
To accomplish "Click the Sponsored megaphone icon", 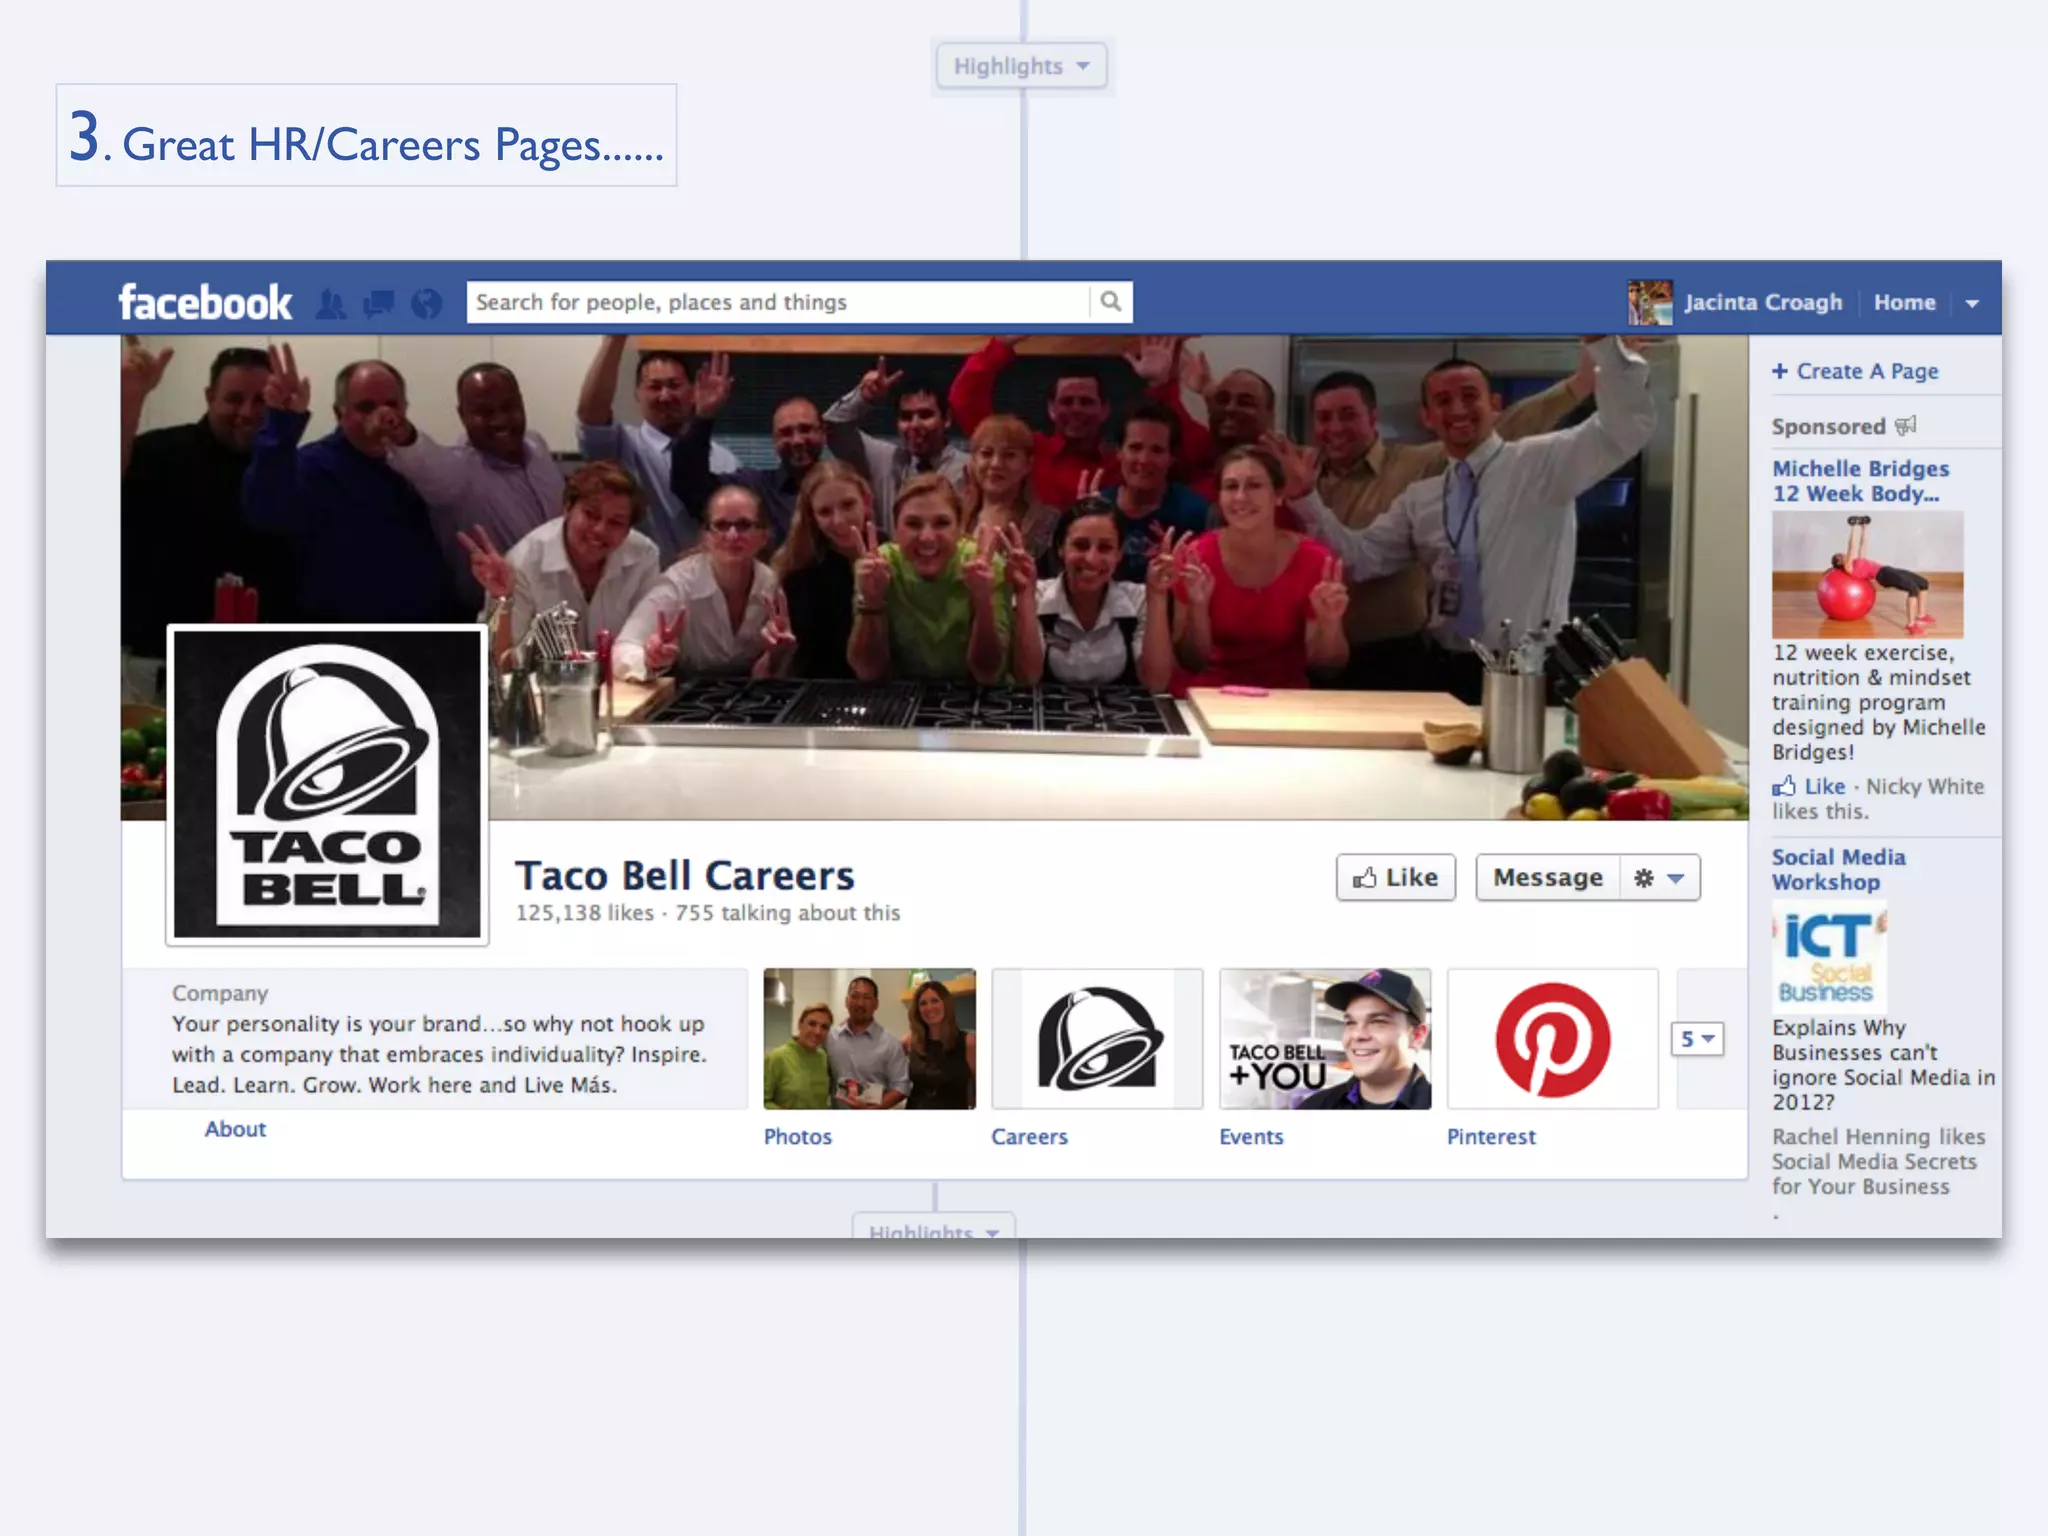I will pos(1906,425).
